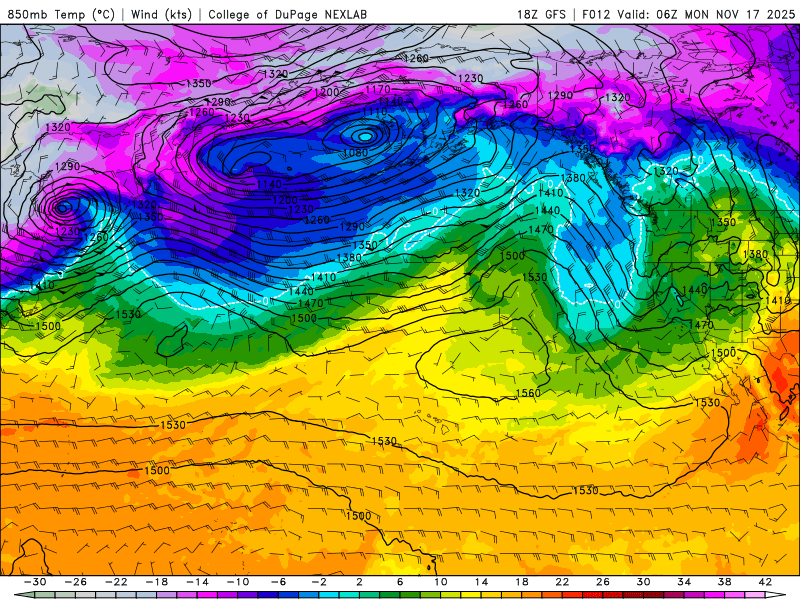Click the -30 value on the color scale
The width and height of the screenshot is (800, 600).
[35, 582]
